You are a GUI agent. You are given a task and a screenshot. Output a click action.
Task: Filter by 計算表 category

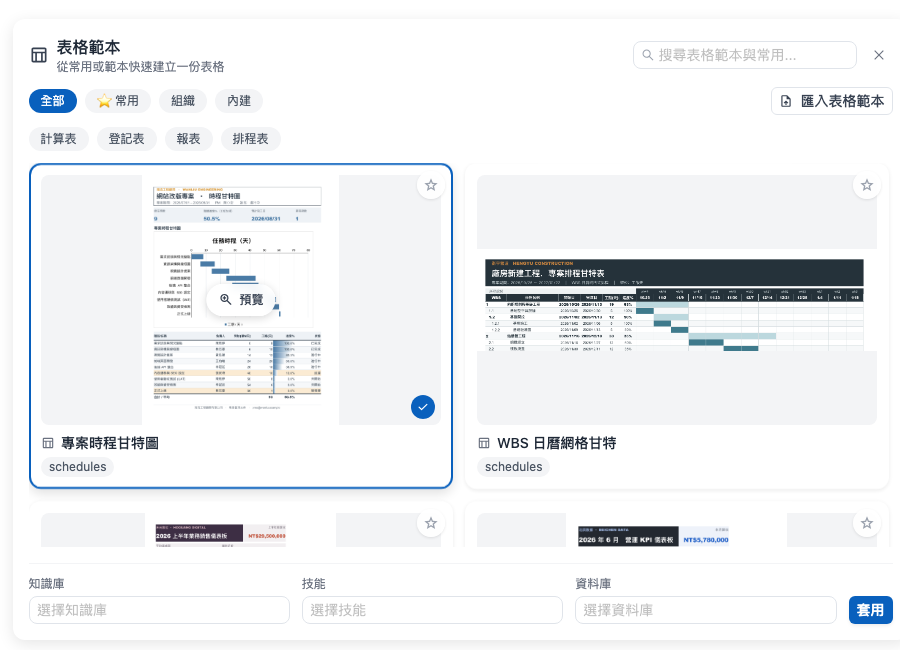click(x=59, y=139)
